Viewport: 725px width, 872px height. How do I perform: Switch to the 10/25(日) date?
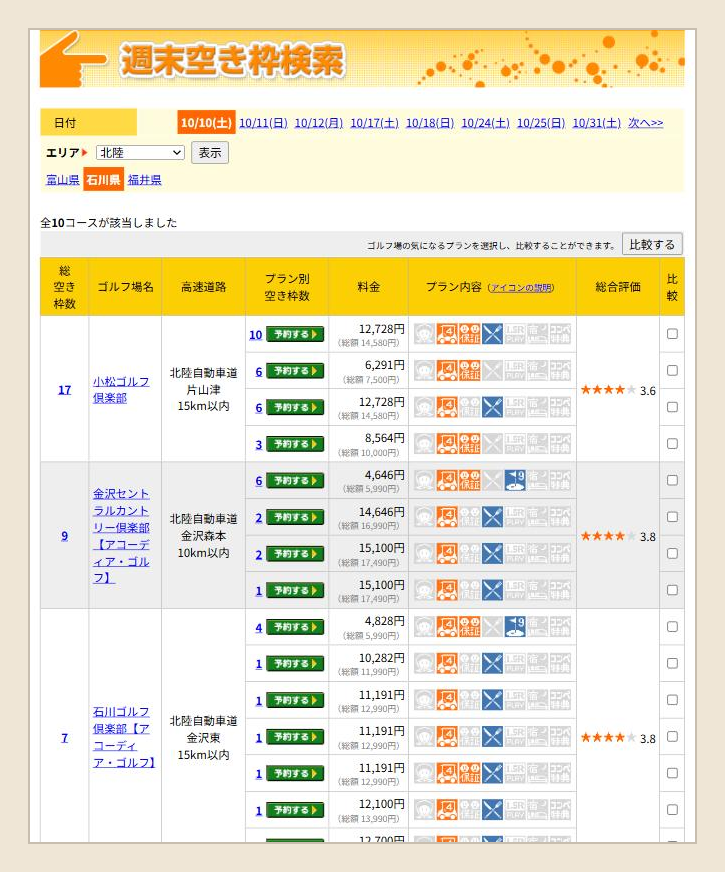point(541,123)
